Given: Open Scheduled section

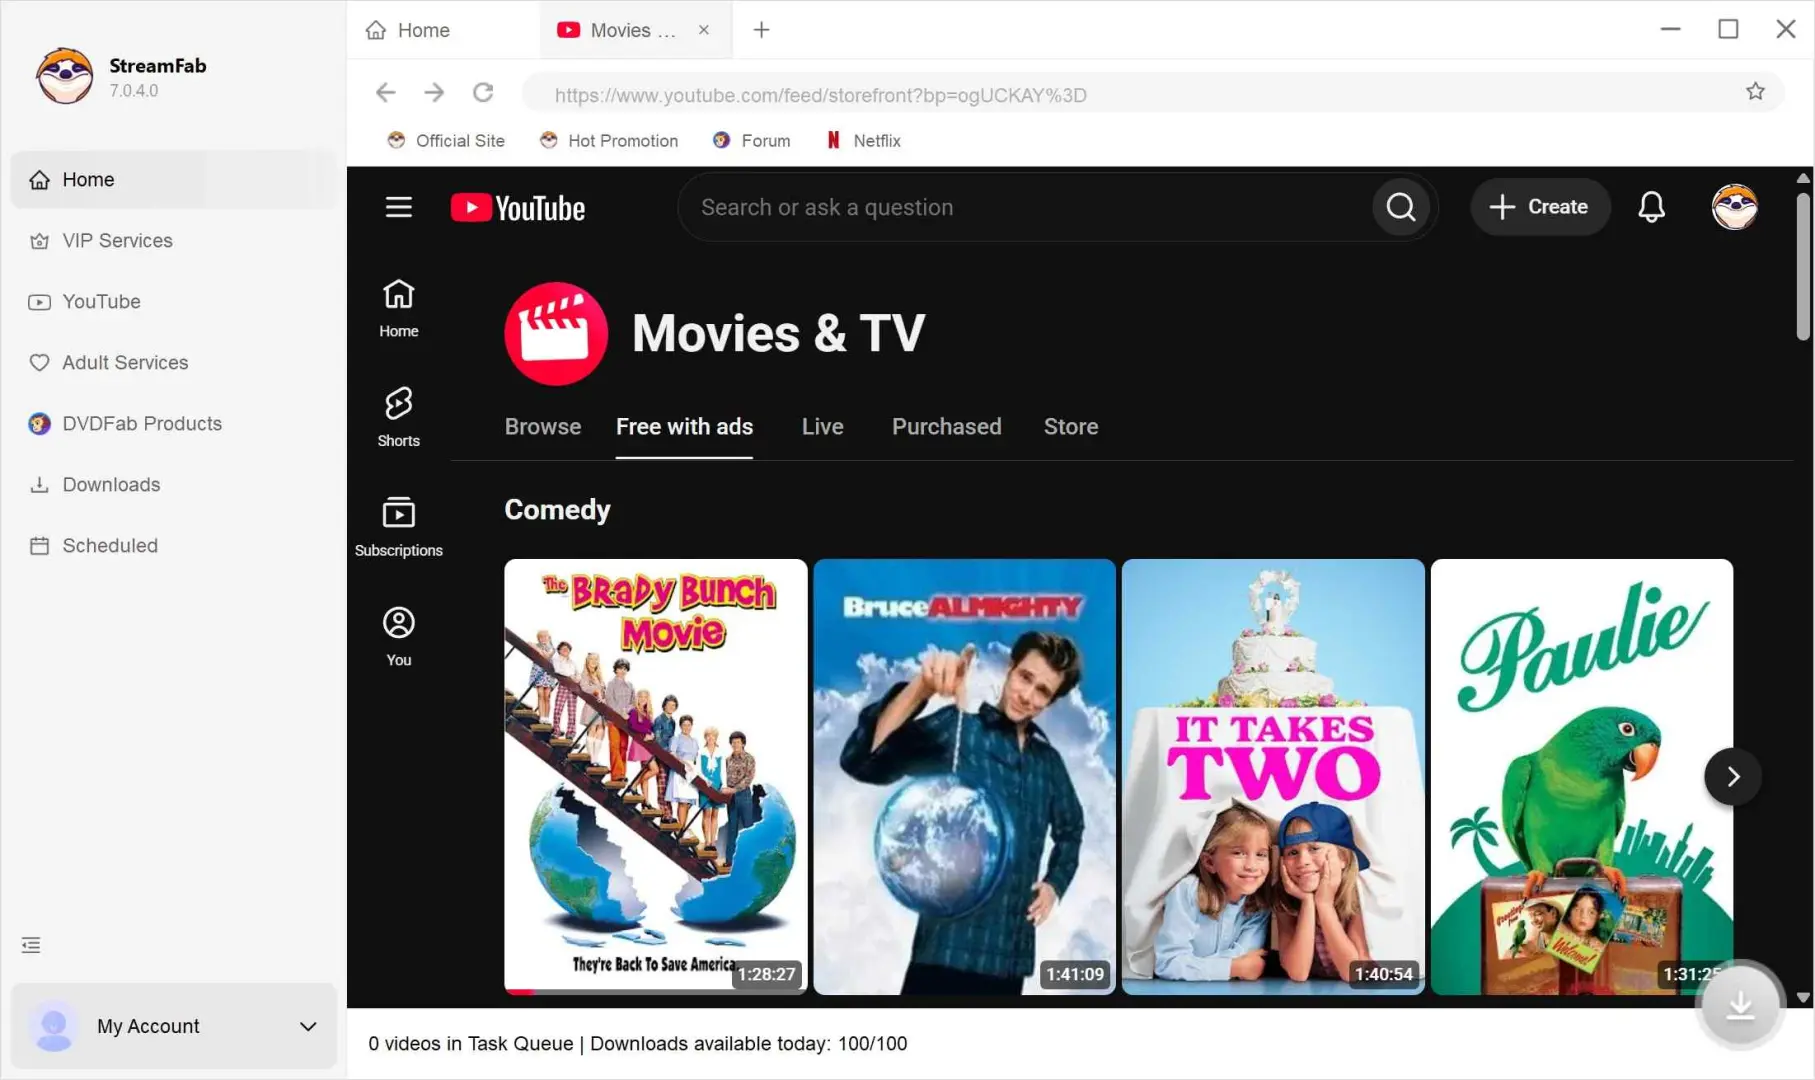Looking at the screenshot, I should pyautogui.click(x=174, y=546).
